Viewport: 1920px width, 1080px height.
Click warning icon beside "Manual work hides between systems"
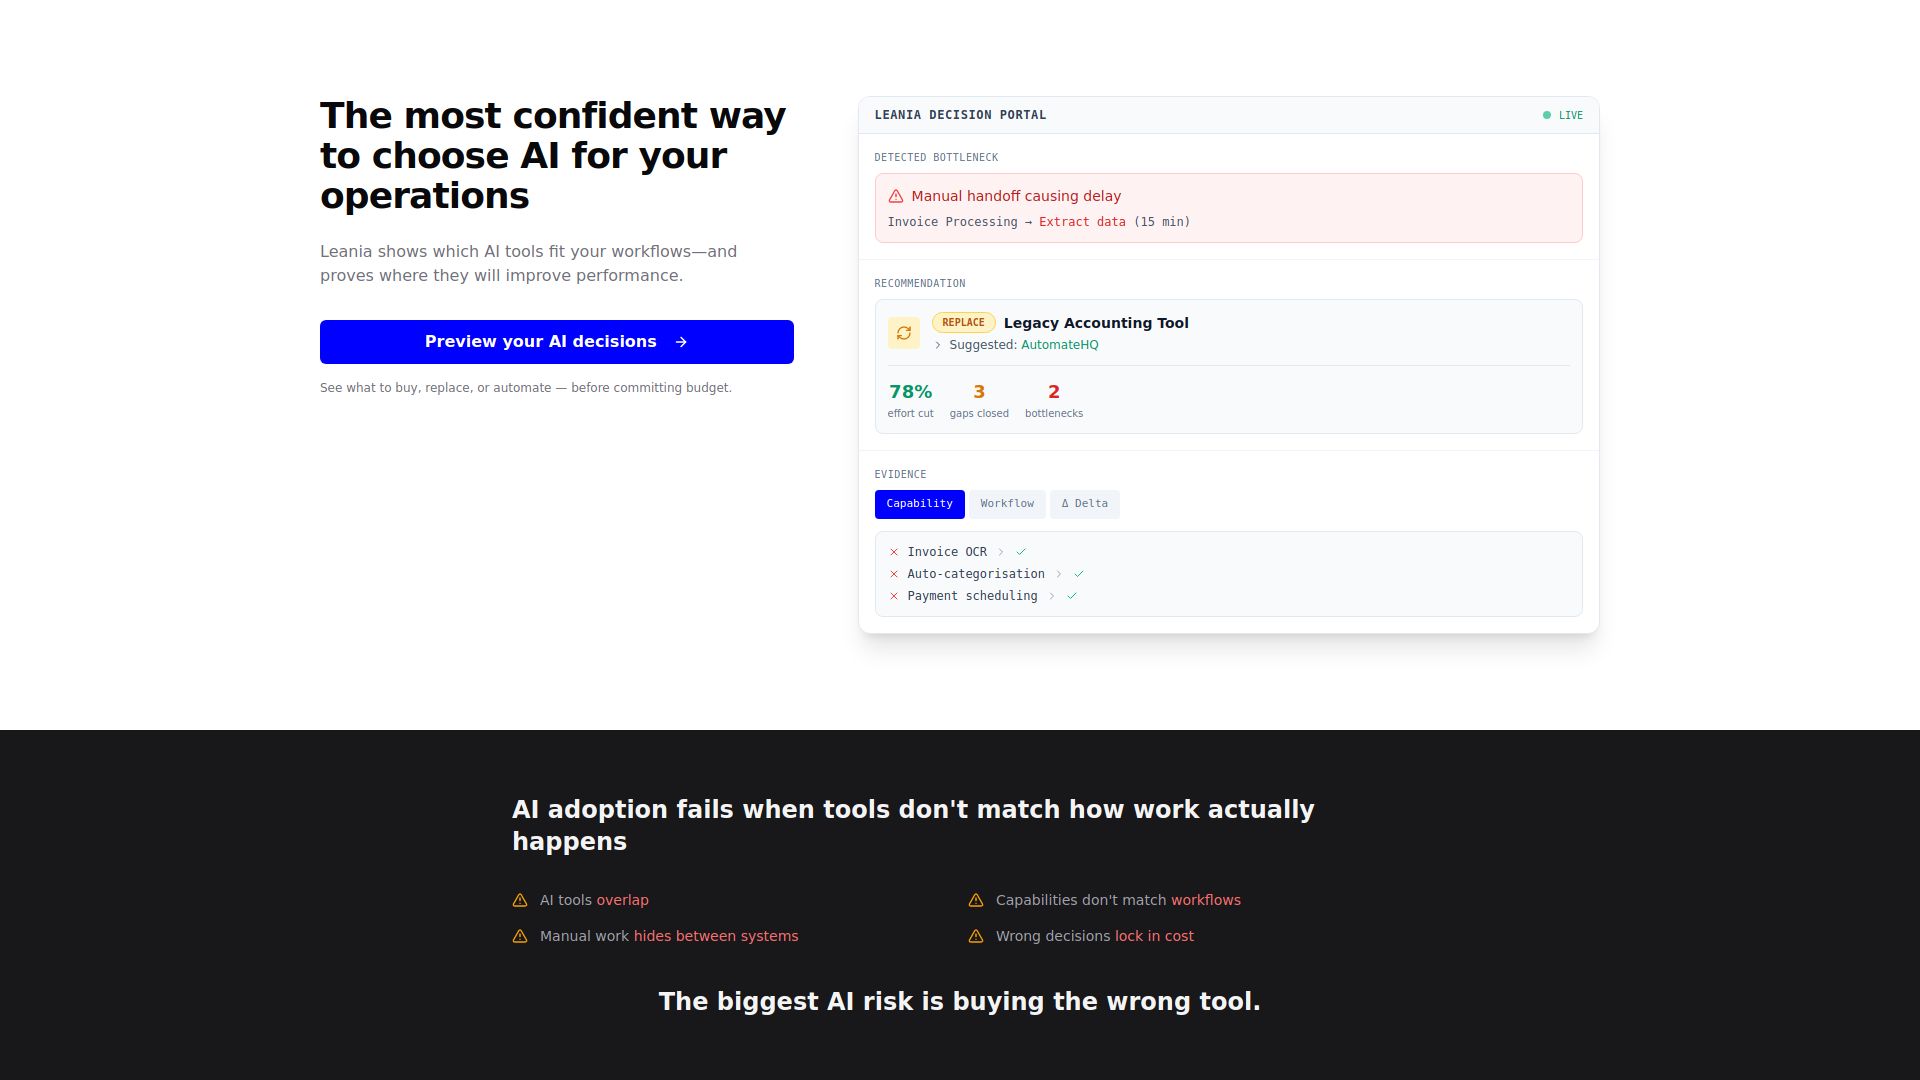coord(520,937)
